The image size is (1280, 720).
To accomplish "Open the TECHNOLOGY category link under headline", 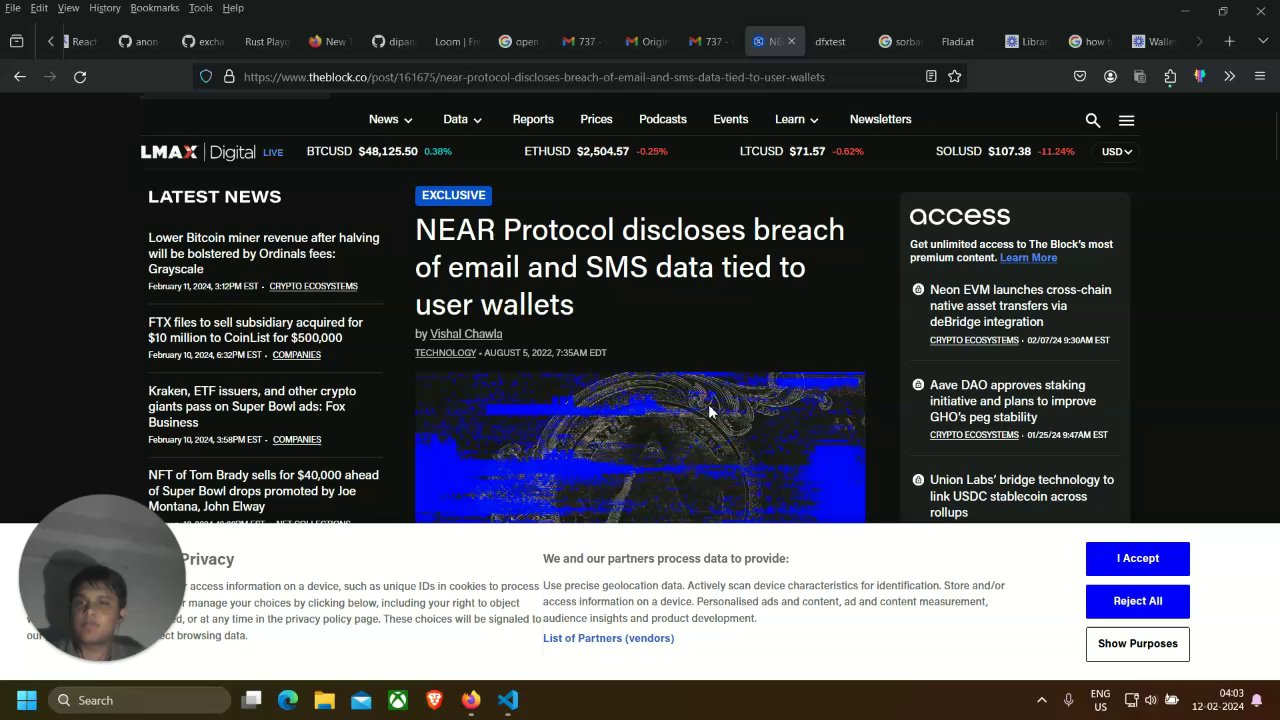I will click(x=445, y=353).
